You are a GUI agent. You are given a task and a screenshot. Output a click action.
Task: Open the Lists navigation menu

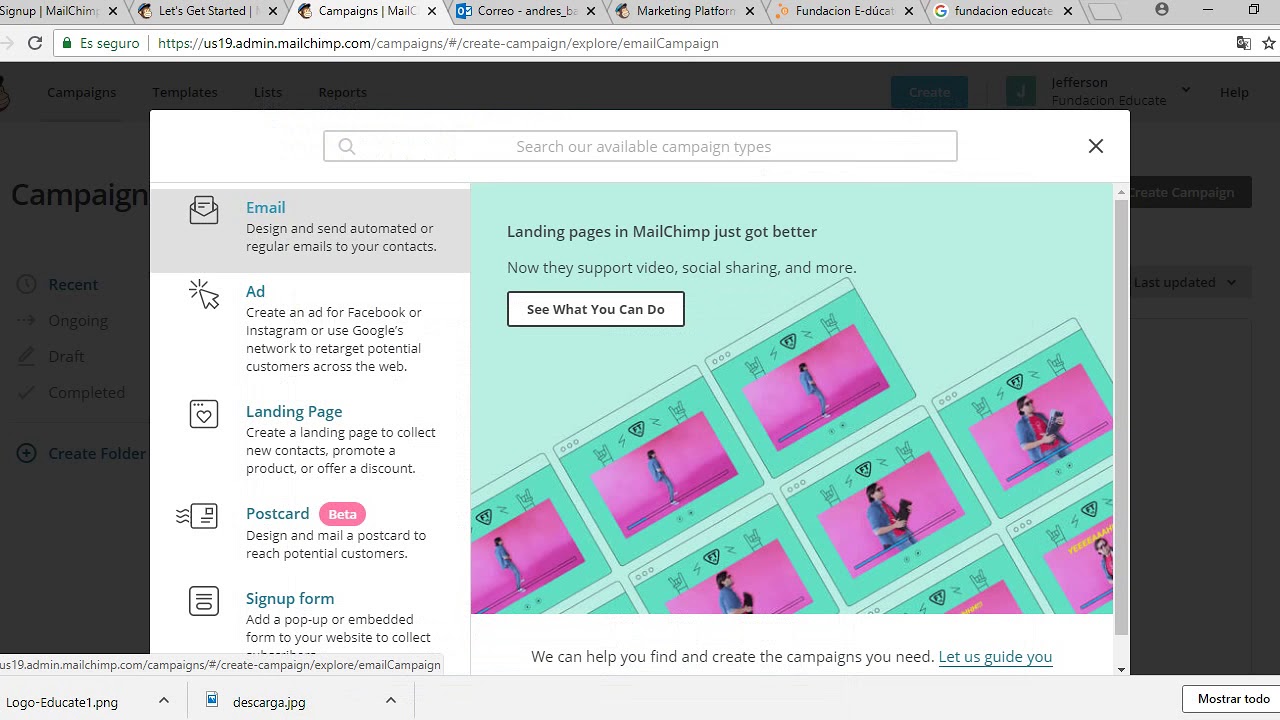[x=268, y=92]
